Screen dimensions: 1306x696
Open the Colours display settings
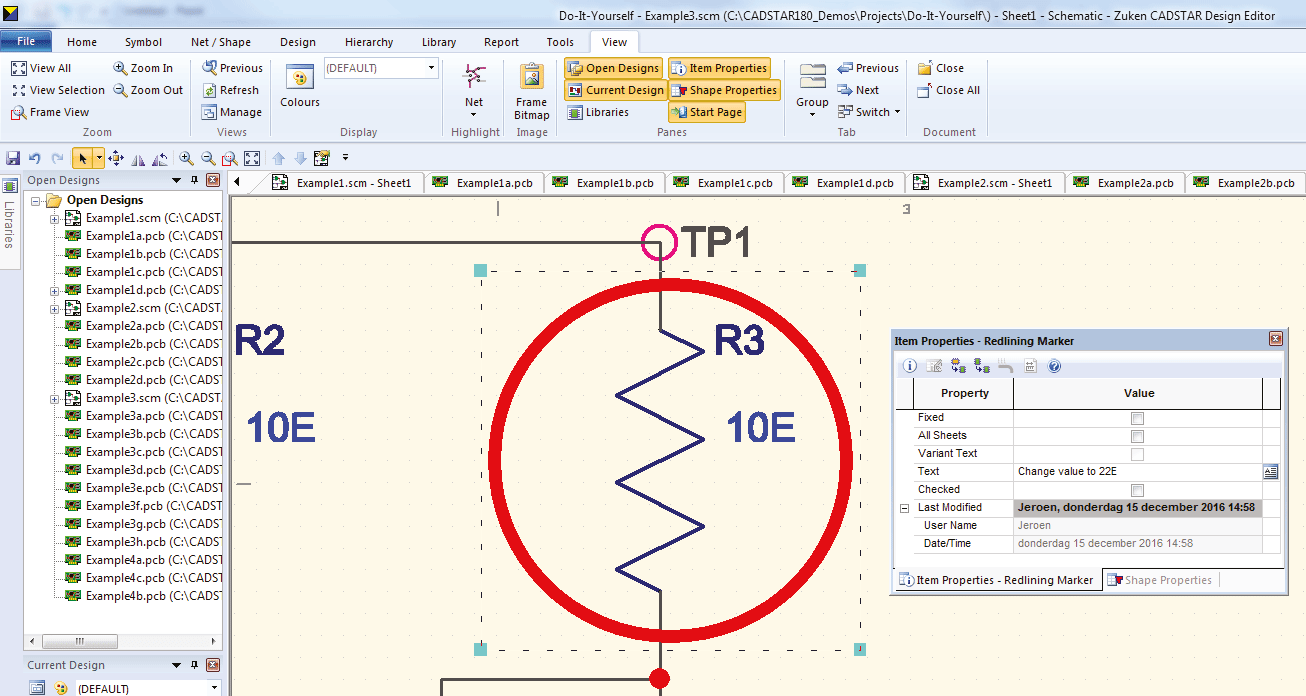[x=299, y=86]
